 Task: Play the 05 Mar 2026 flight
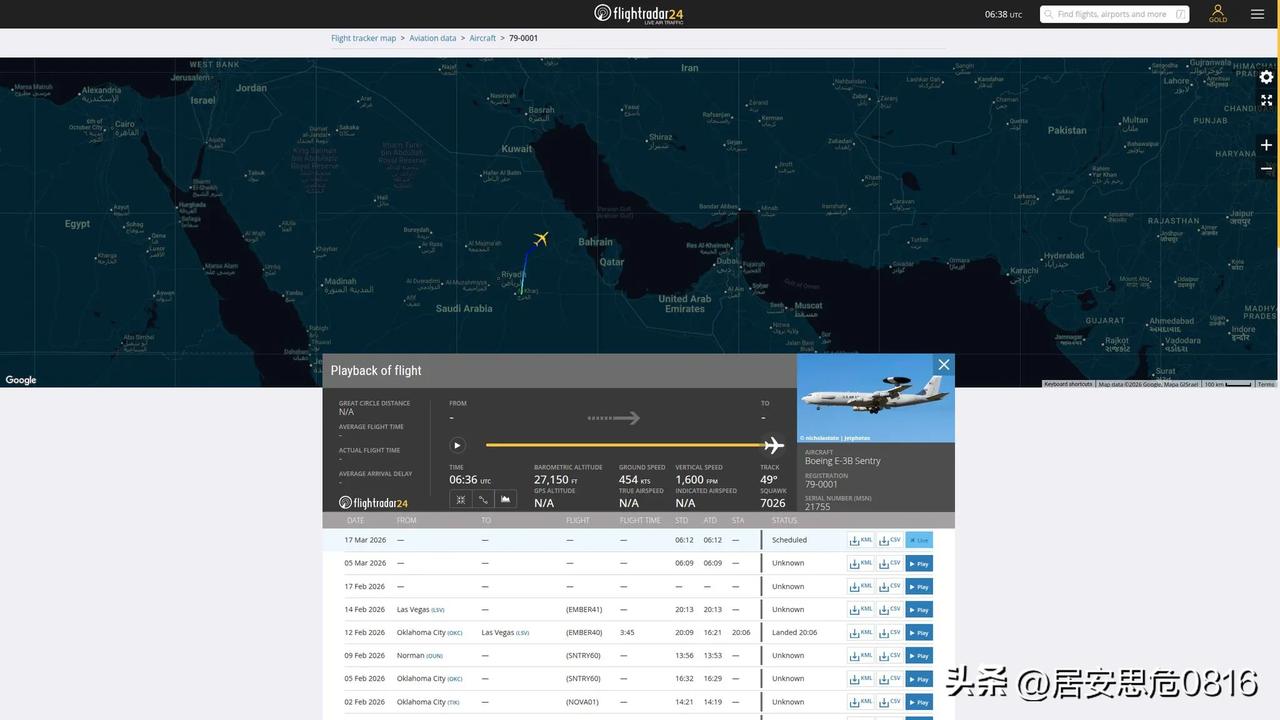[919, 563]
